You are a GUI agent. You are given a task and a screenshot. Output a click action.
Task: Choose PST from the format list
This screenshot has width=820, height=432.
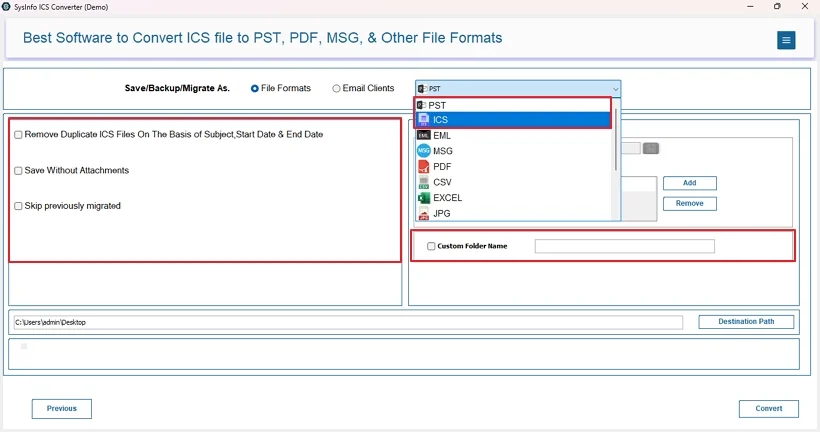coord(514,105)
